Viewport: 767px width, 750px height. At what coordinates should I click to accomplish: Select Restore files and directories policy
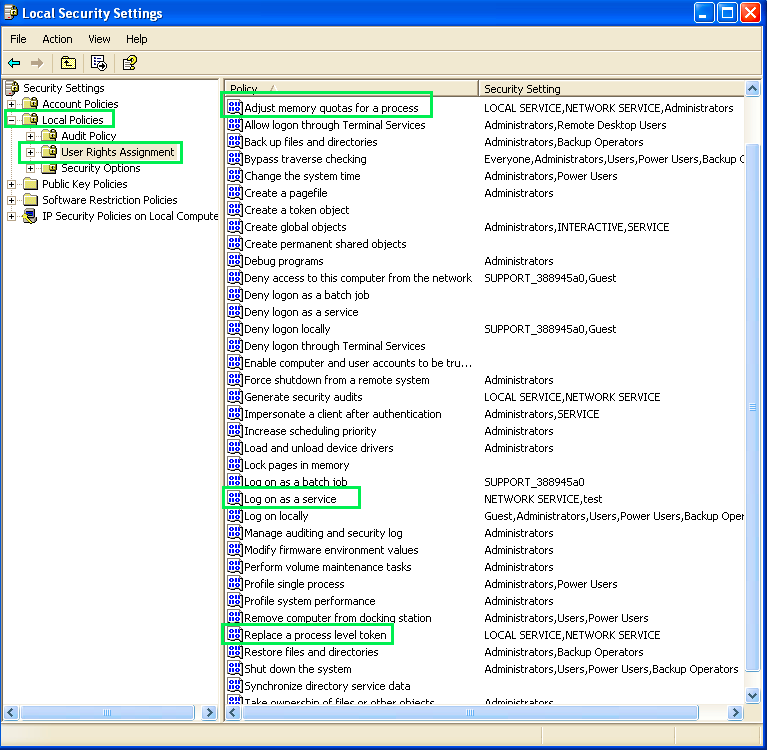(x=311, y=652)
